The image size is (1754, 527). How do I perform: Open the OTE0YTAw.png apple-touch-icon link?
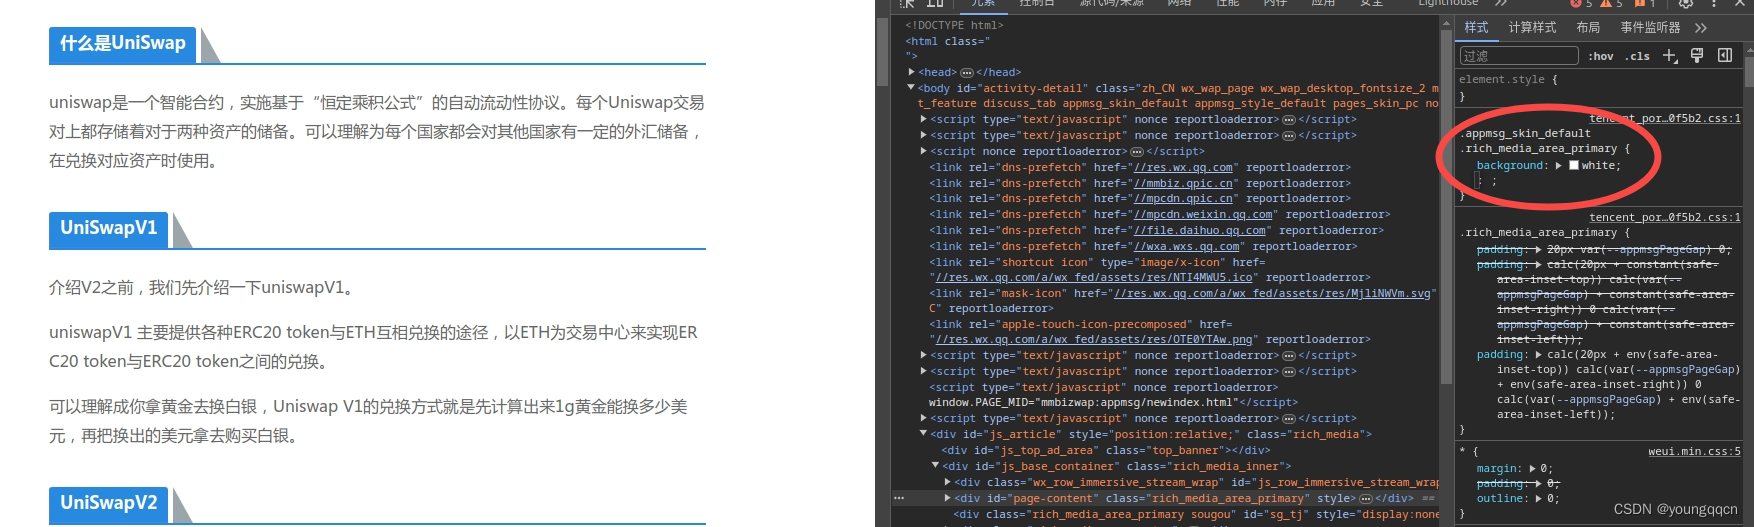1095,340
